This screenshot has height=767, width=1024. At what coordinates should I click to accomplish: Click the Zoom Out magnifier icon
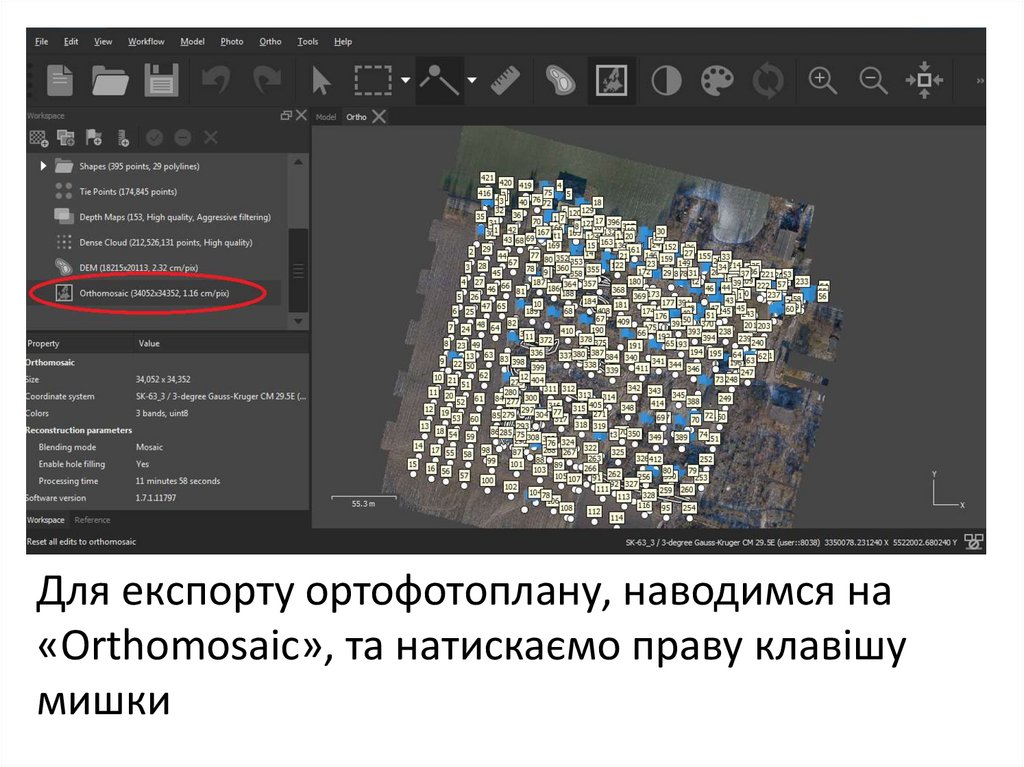pos(873,80)
